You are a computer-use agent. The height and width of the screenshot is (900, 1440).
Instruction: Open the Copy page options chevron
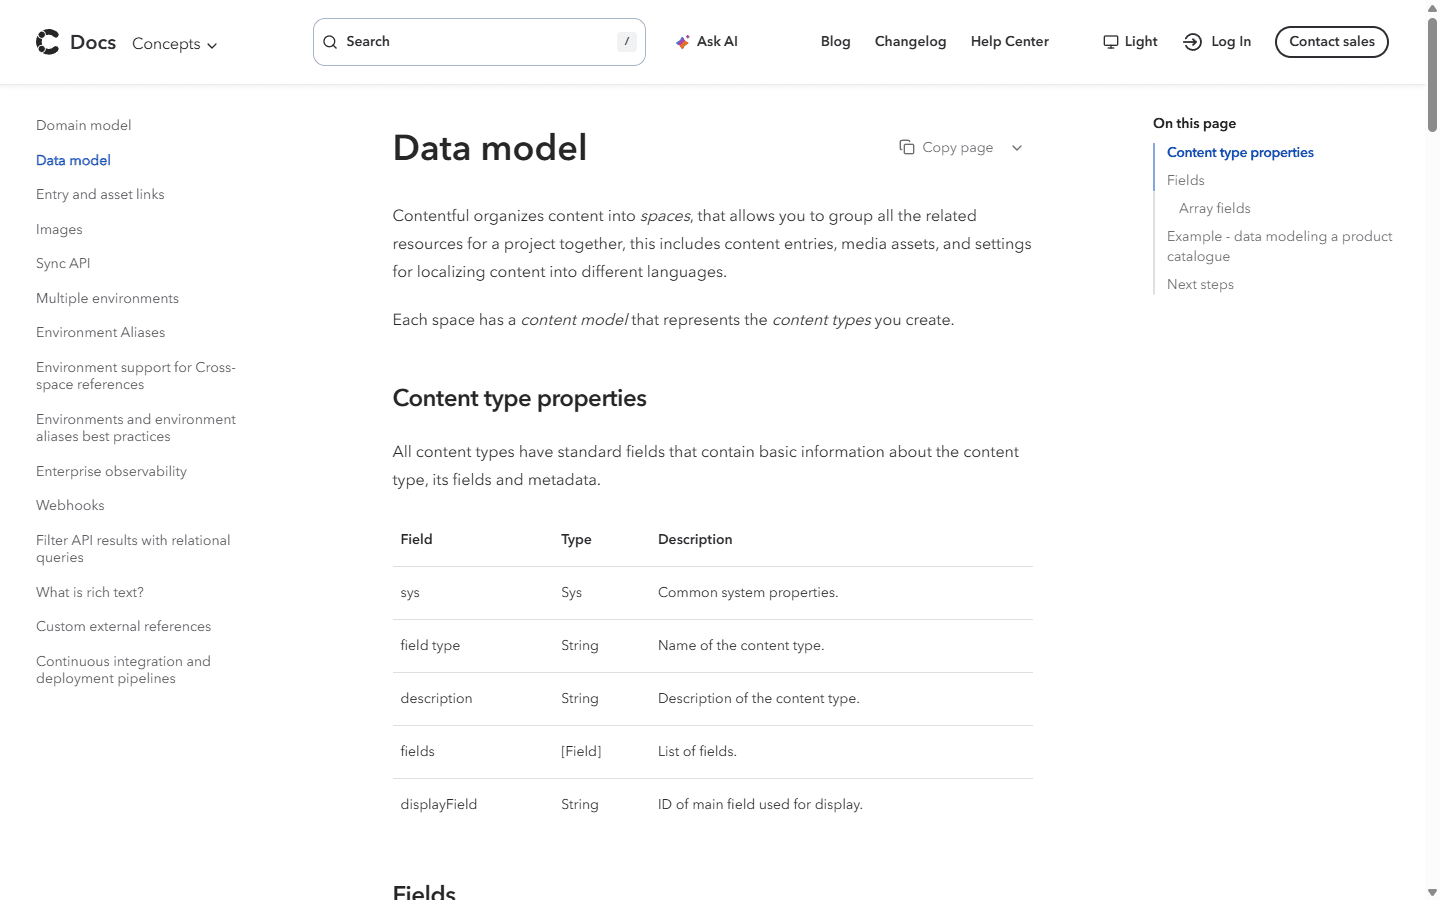[1017, 148]
